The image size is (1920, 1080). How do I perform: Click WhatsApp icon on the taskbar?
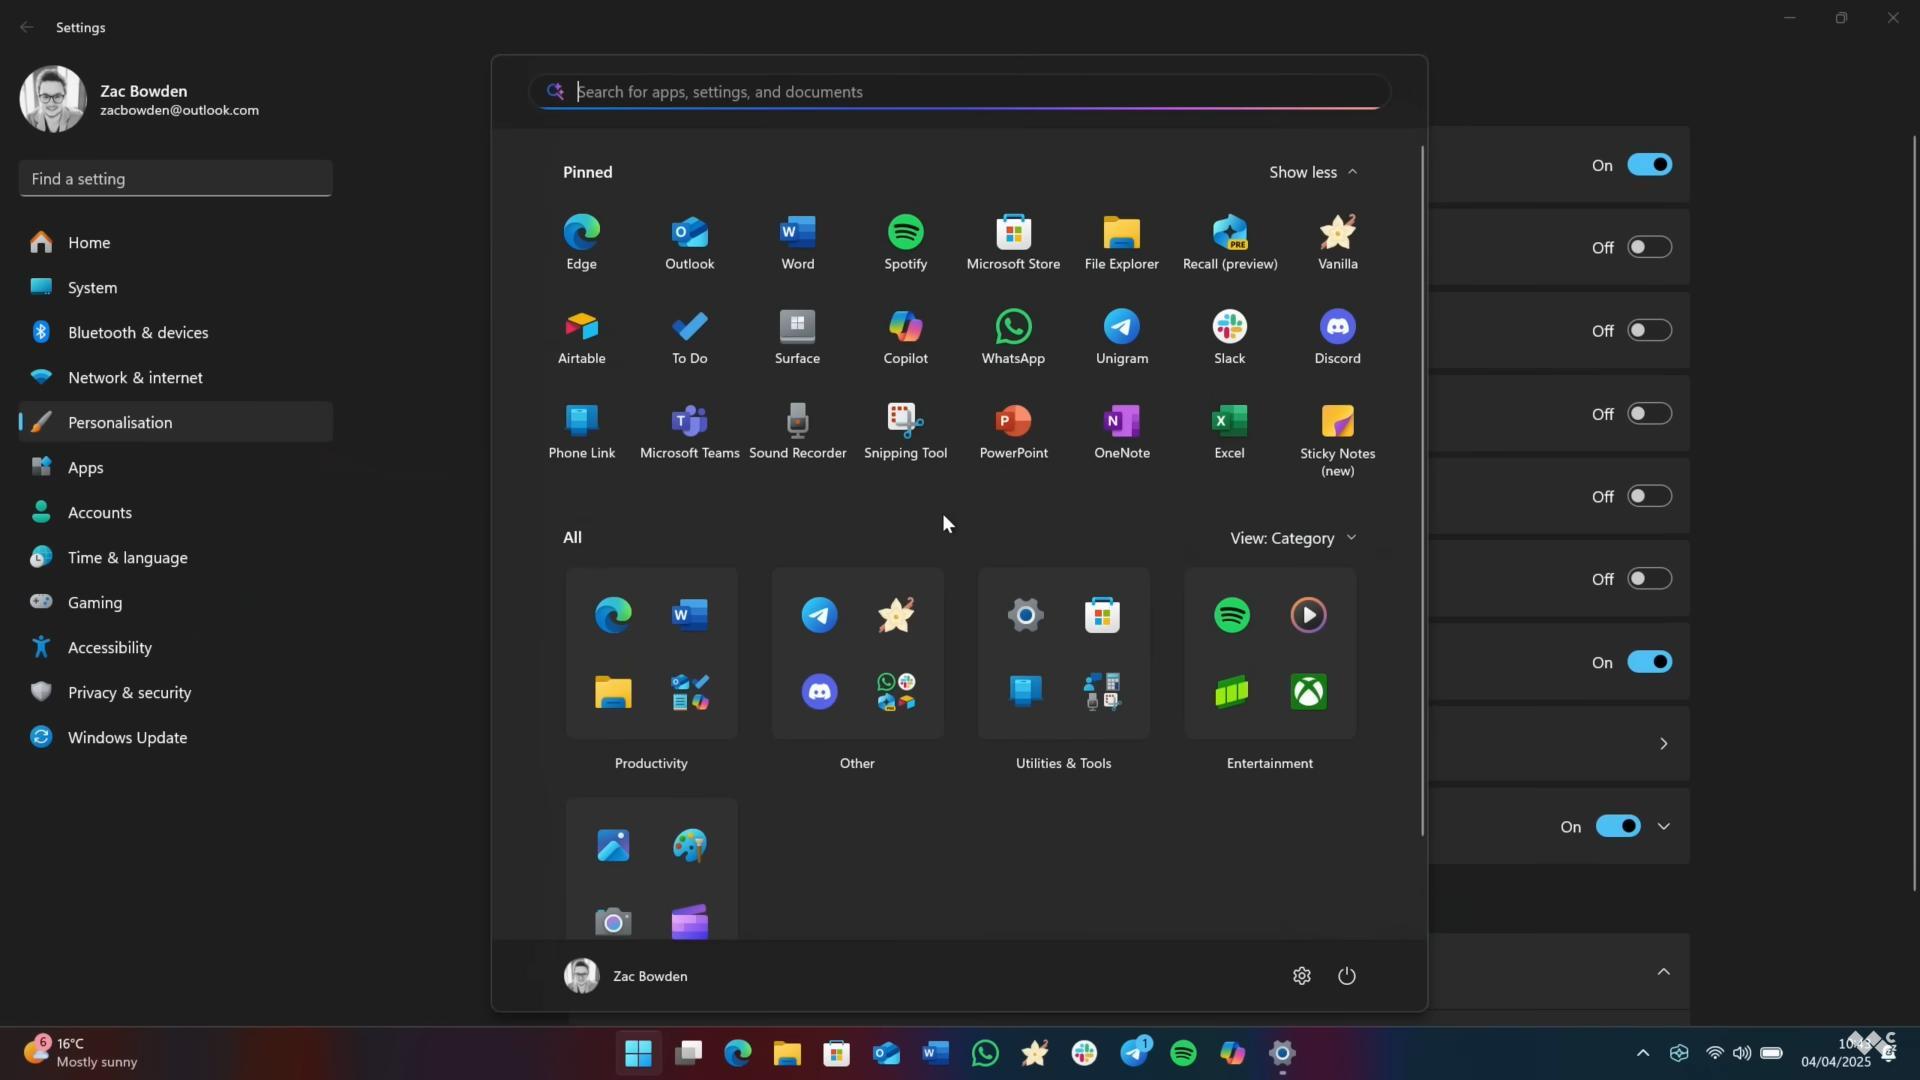[x=985, y=1053]
